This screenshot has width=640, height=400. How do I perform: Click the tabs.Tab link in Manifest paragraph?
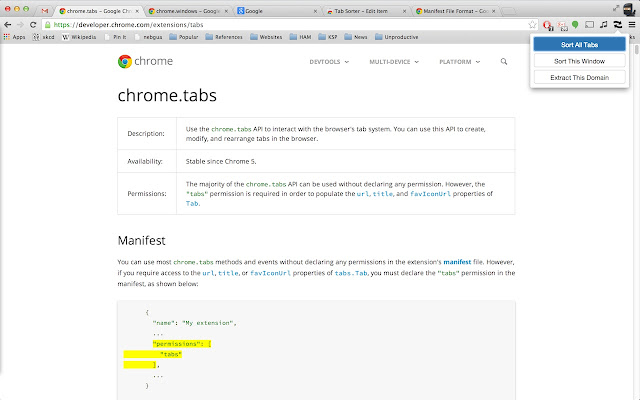[x=351, y=273]
